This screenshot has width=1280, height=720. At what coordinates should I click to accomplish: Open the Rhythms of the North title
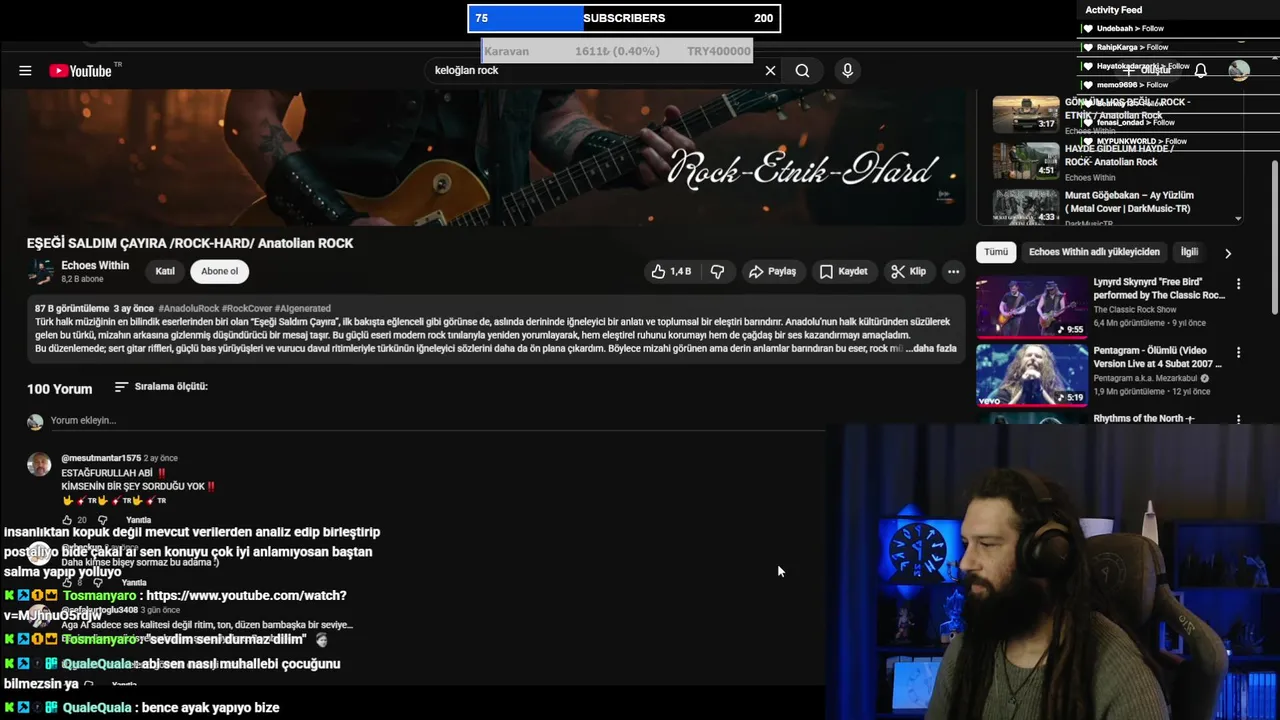1143,419
